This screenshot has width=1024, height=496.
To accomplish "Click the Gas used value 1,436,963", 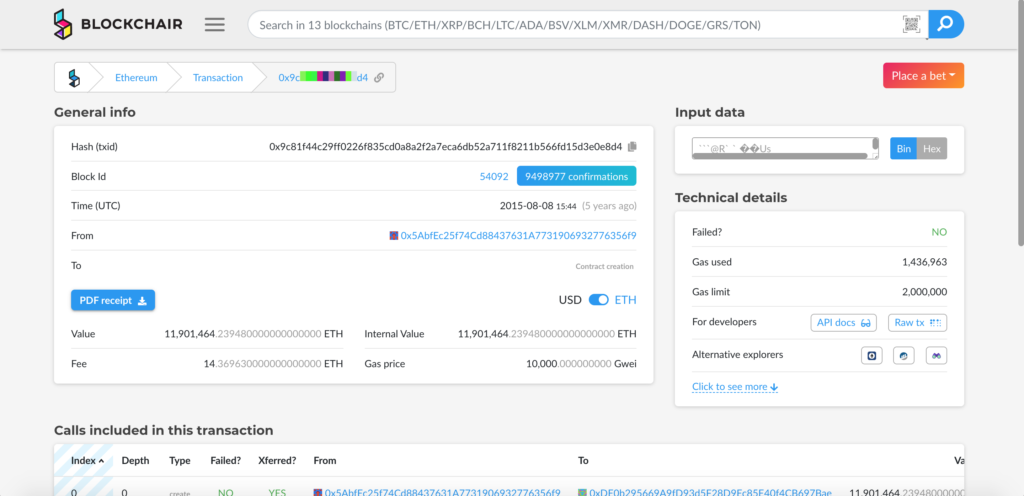I will pyautogui.click(x=924, y=262).
